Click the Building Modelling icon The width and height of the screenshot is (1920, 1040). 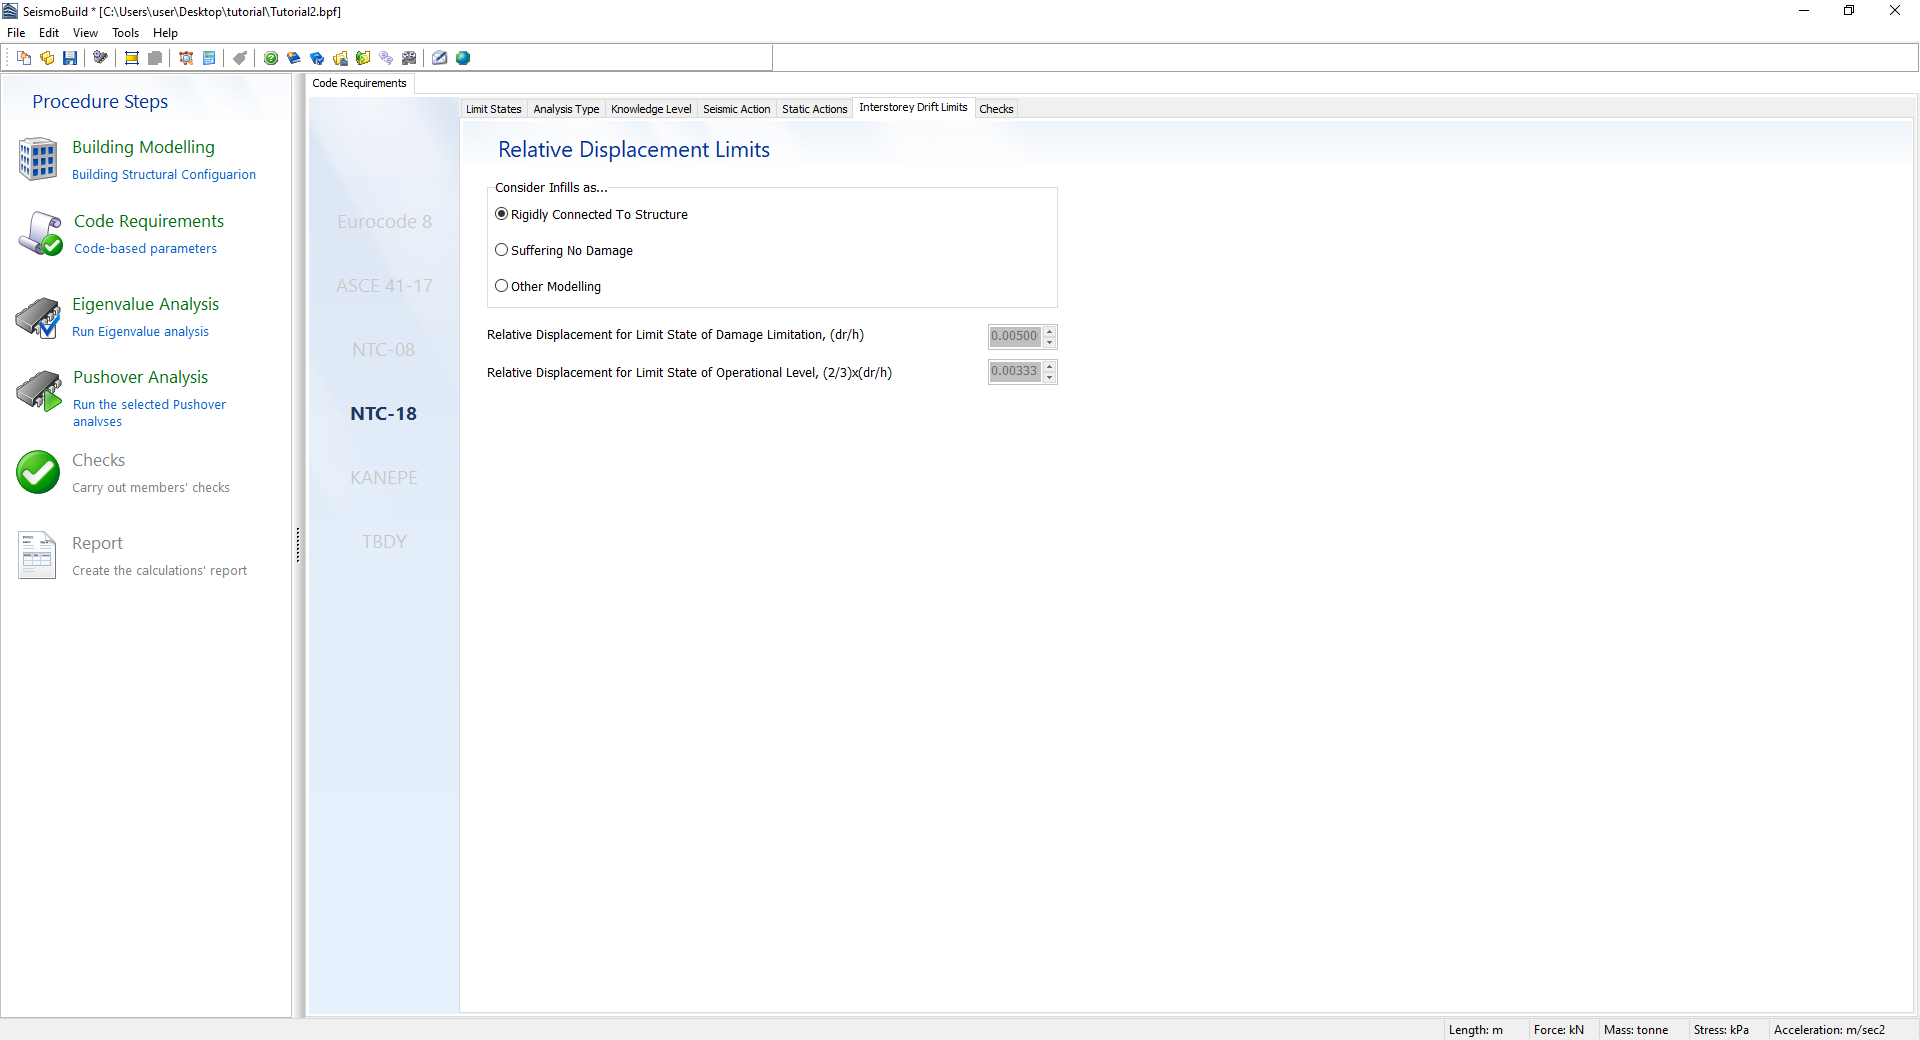(x=38, y=160)
